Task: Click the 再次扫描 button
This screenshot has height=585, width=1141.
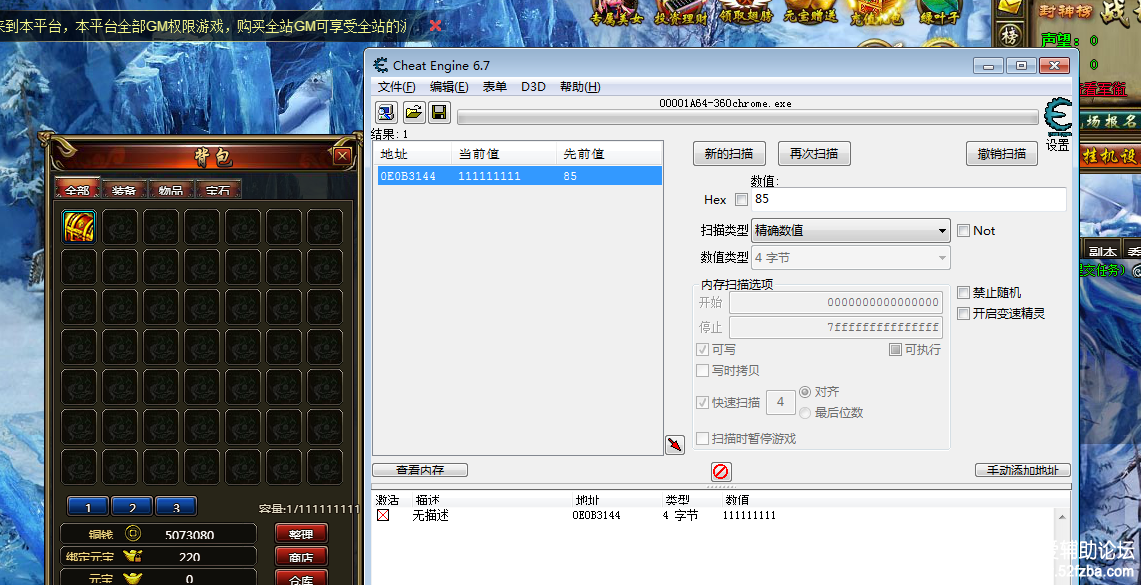Action: click(814, 154)
